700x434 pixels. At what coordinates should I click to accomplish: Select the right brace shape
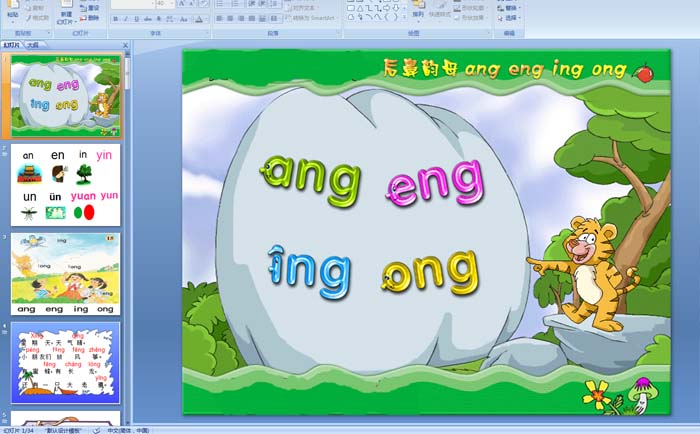tap(396, 17)
